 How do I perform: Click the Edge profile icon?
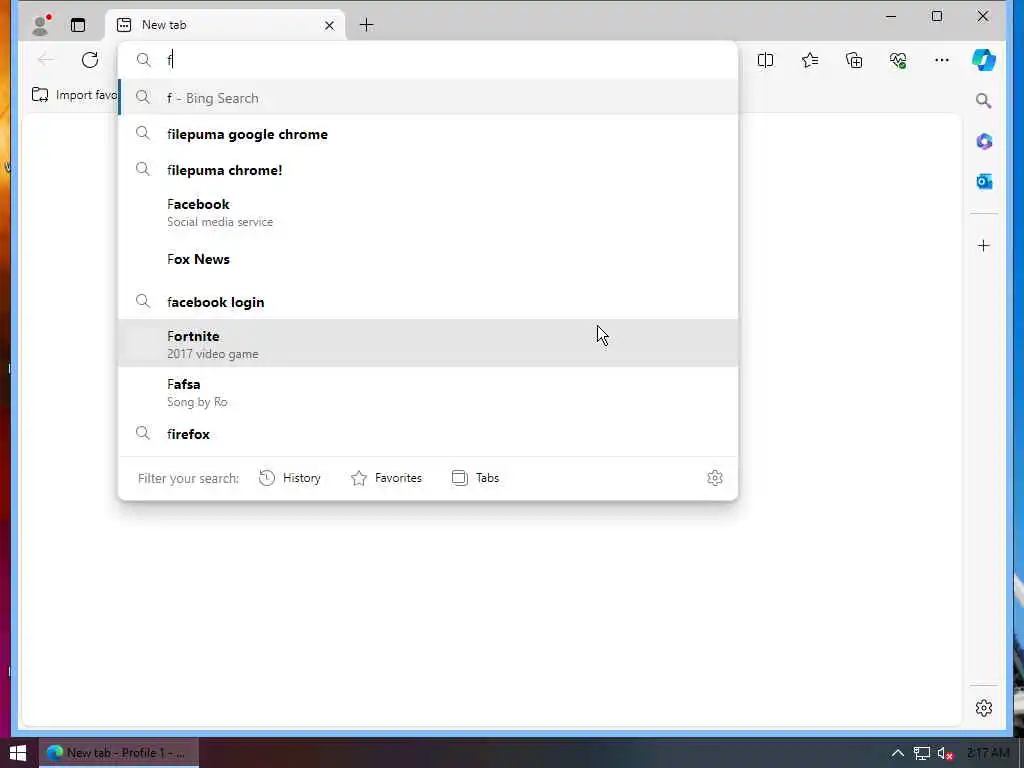[40, 25]
